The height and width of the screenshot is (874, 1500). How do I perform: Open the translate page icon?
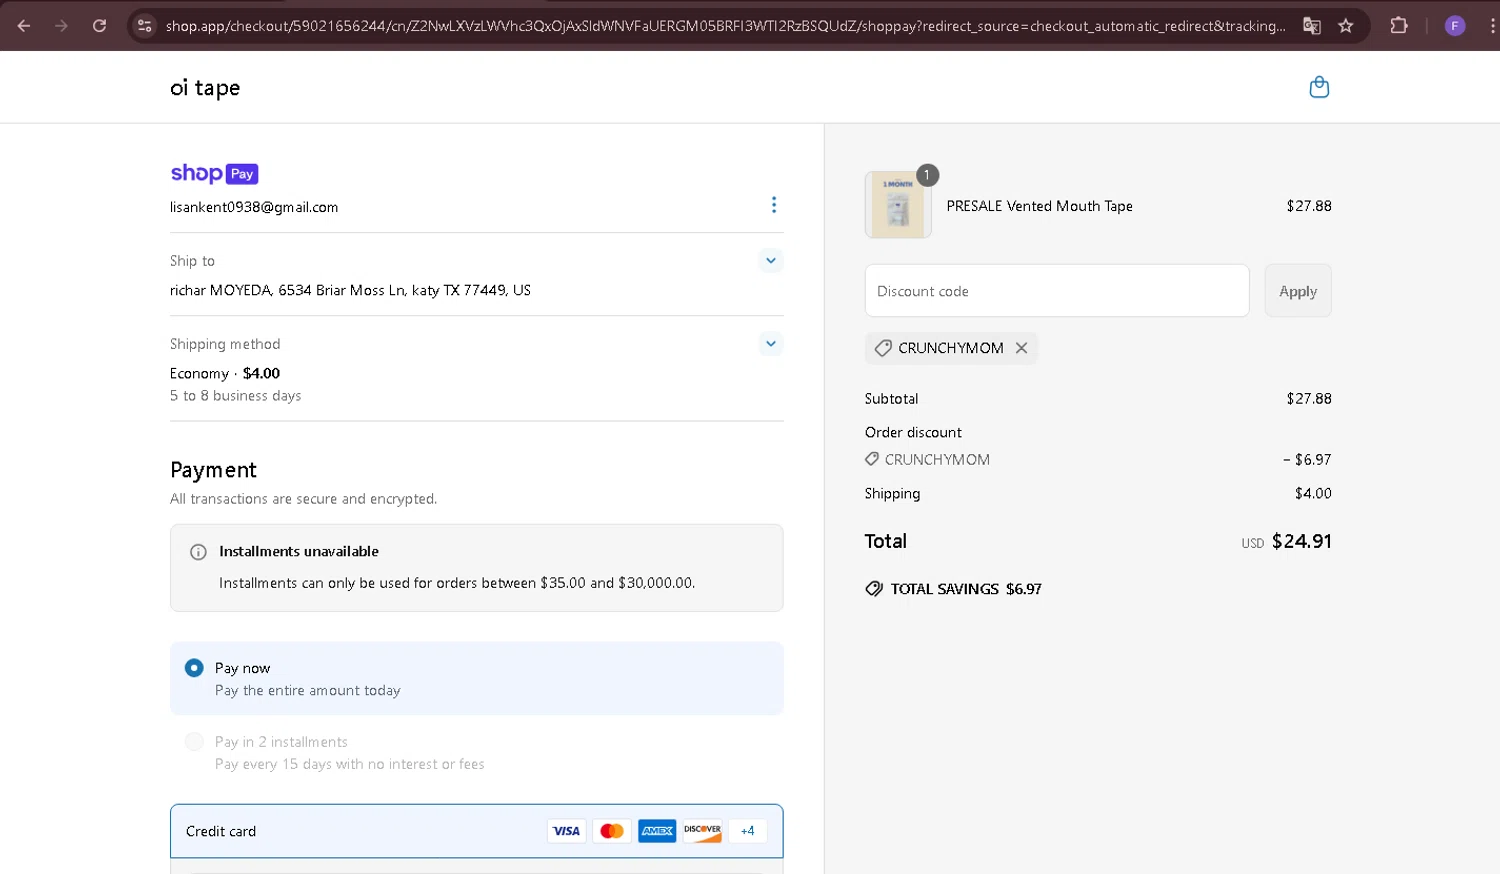1311,26
